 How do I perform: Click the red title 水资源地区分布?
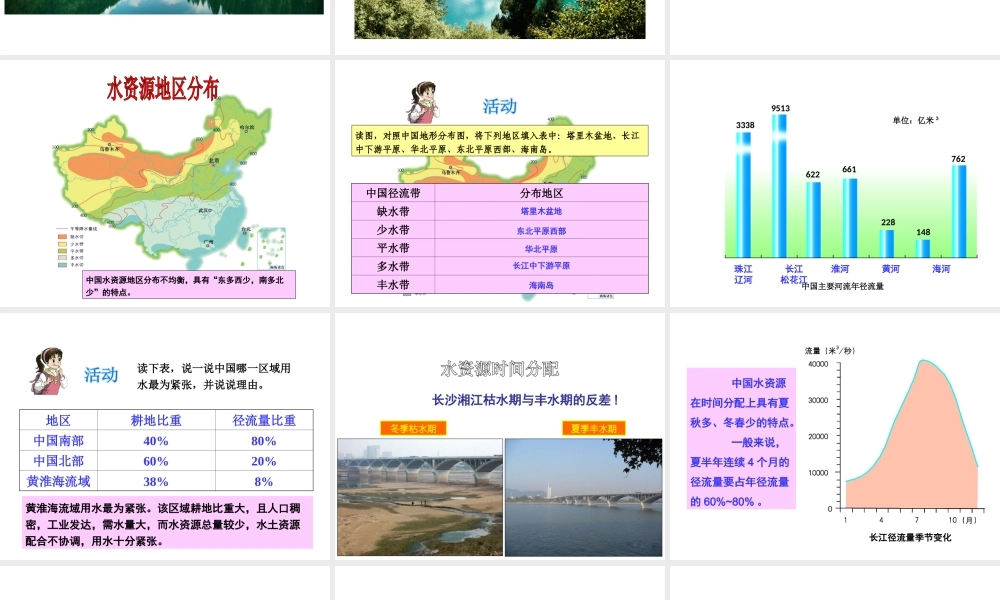[163, 89]
